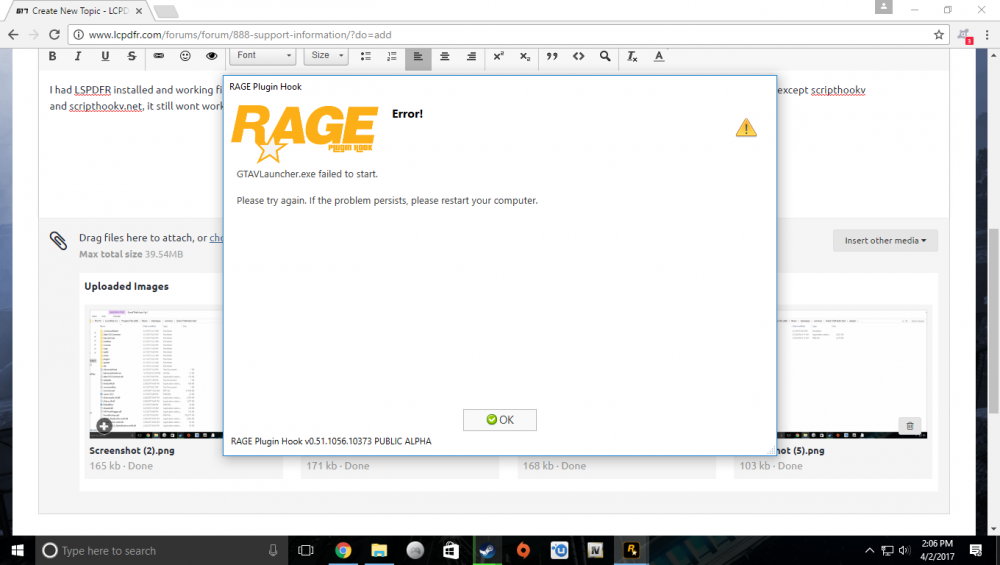Reload the page

coord(54,34)
